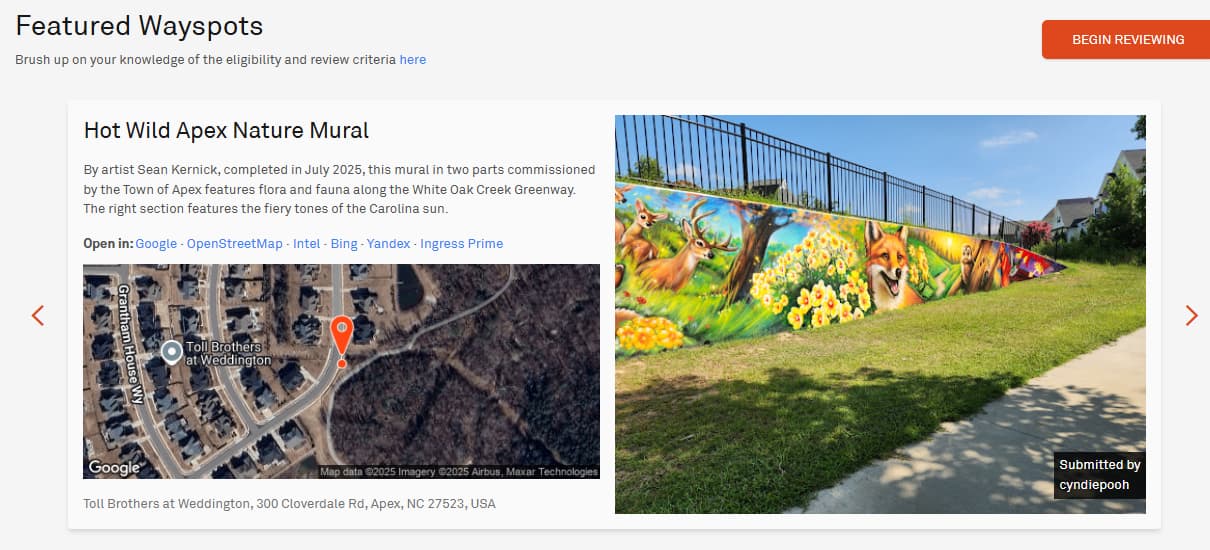1210x550 pixels.
Task: Click the next wayspot right arrow
Action: pyautogui.click(x=1191, y=316)
